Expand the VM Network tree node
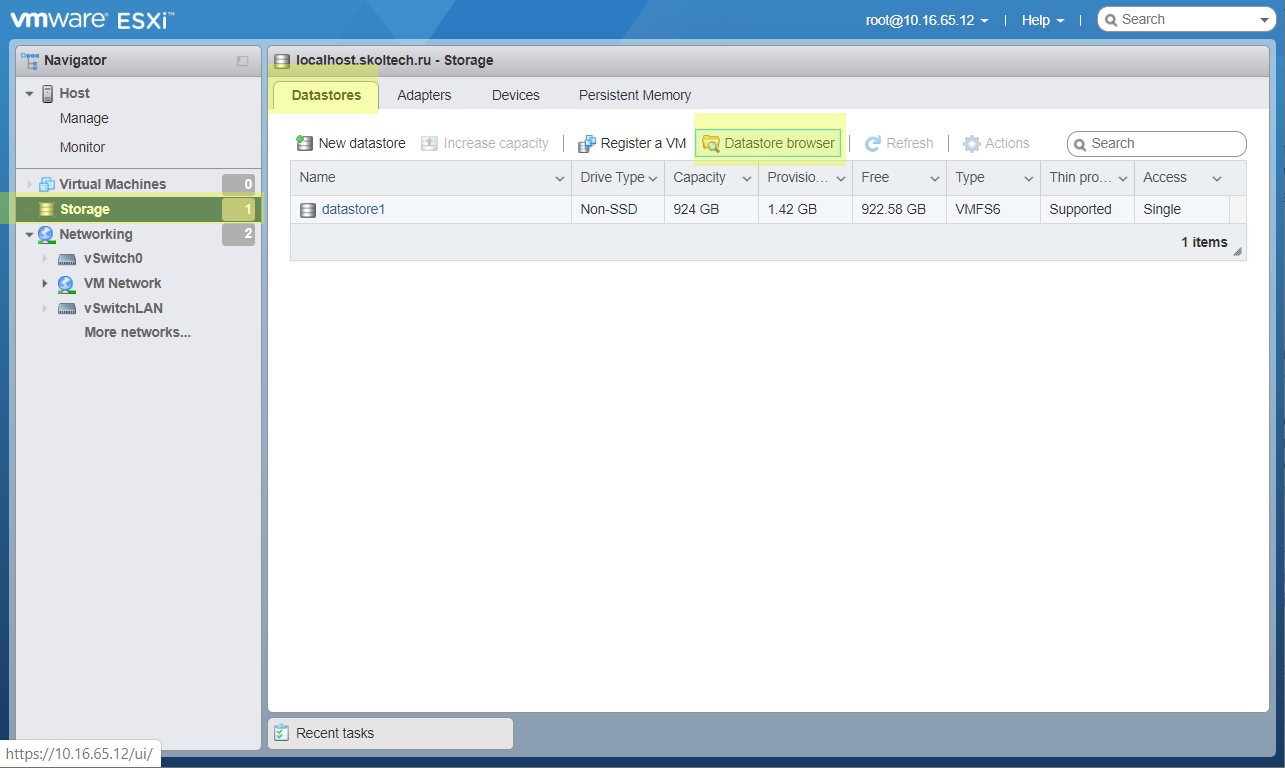This screenshot has width=1285, height=768. pos(45,283)
